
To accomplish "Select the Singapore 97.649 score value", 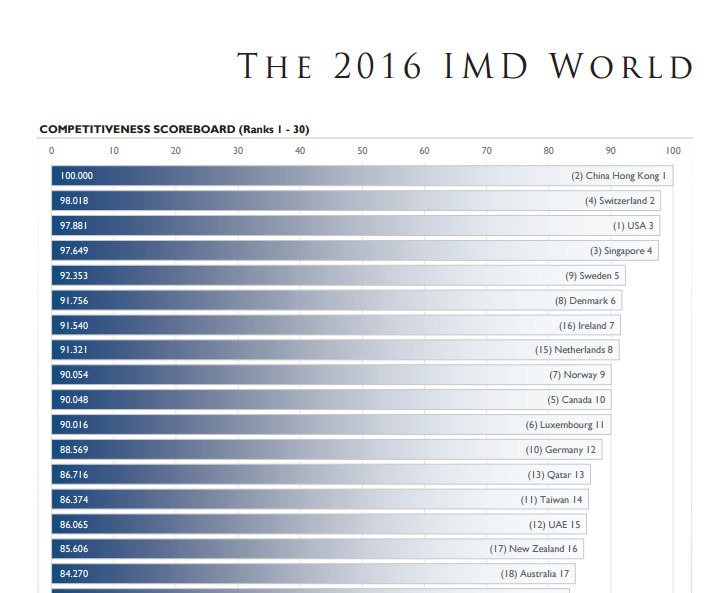I will pos(76,251).
